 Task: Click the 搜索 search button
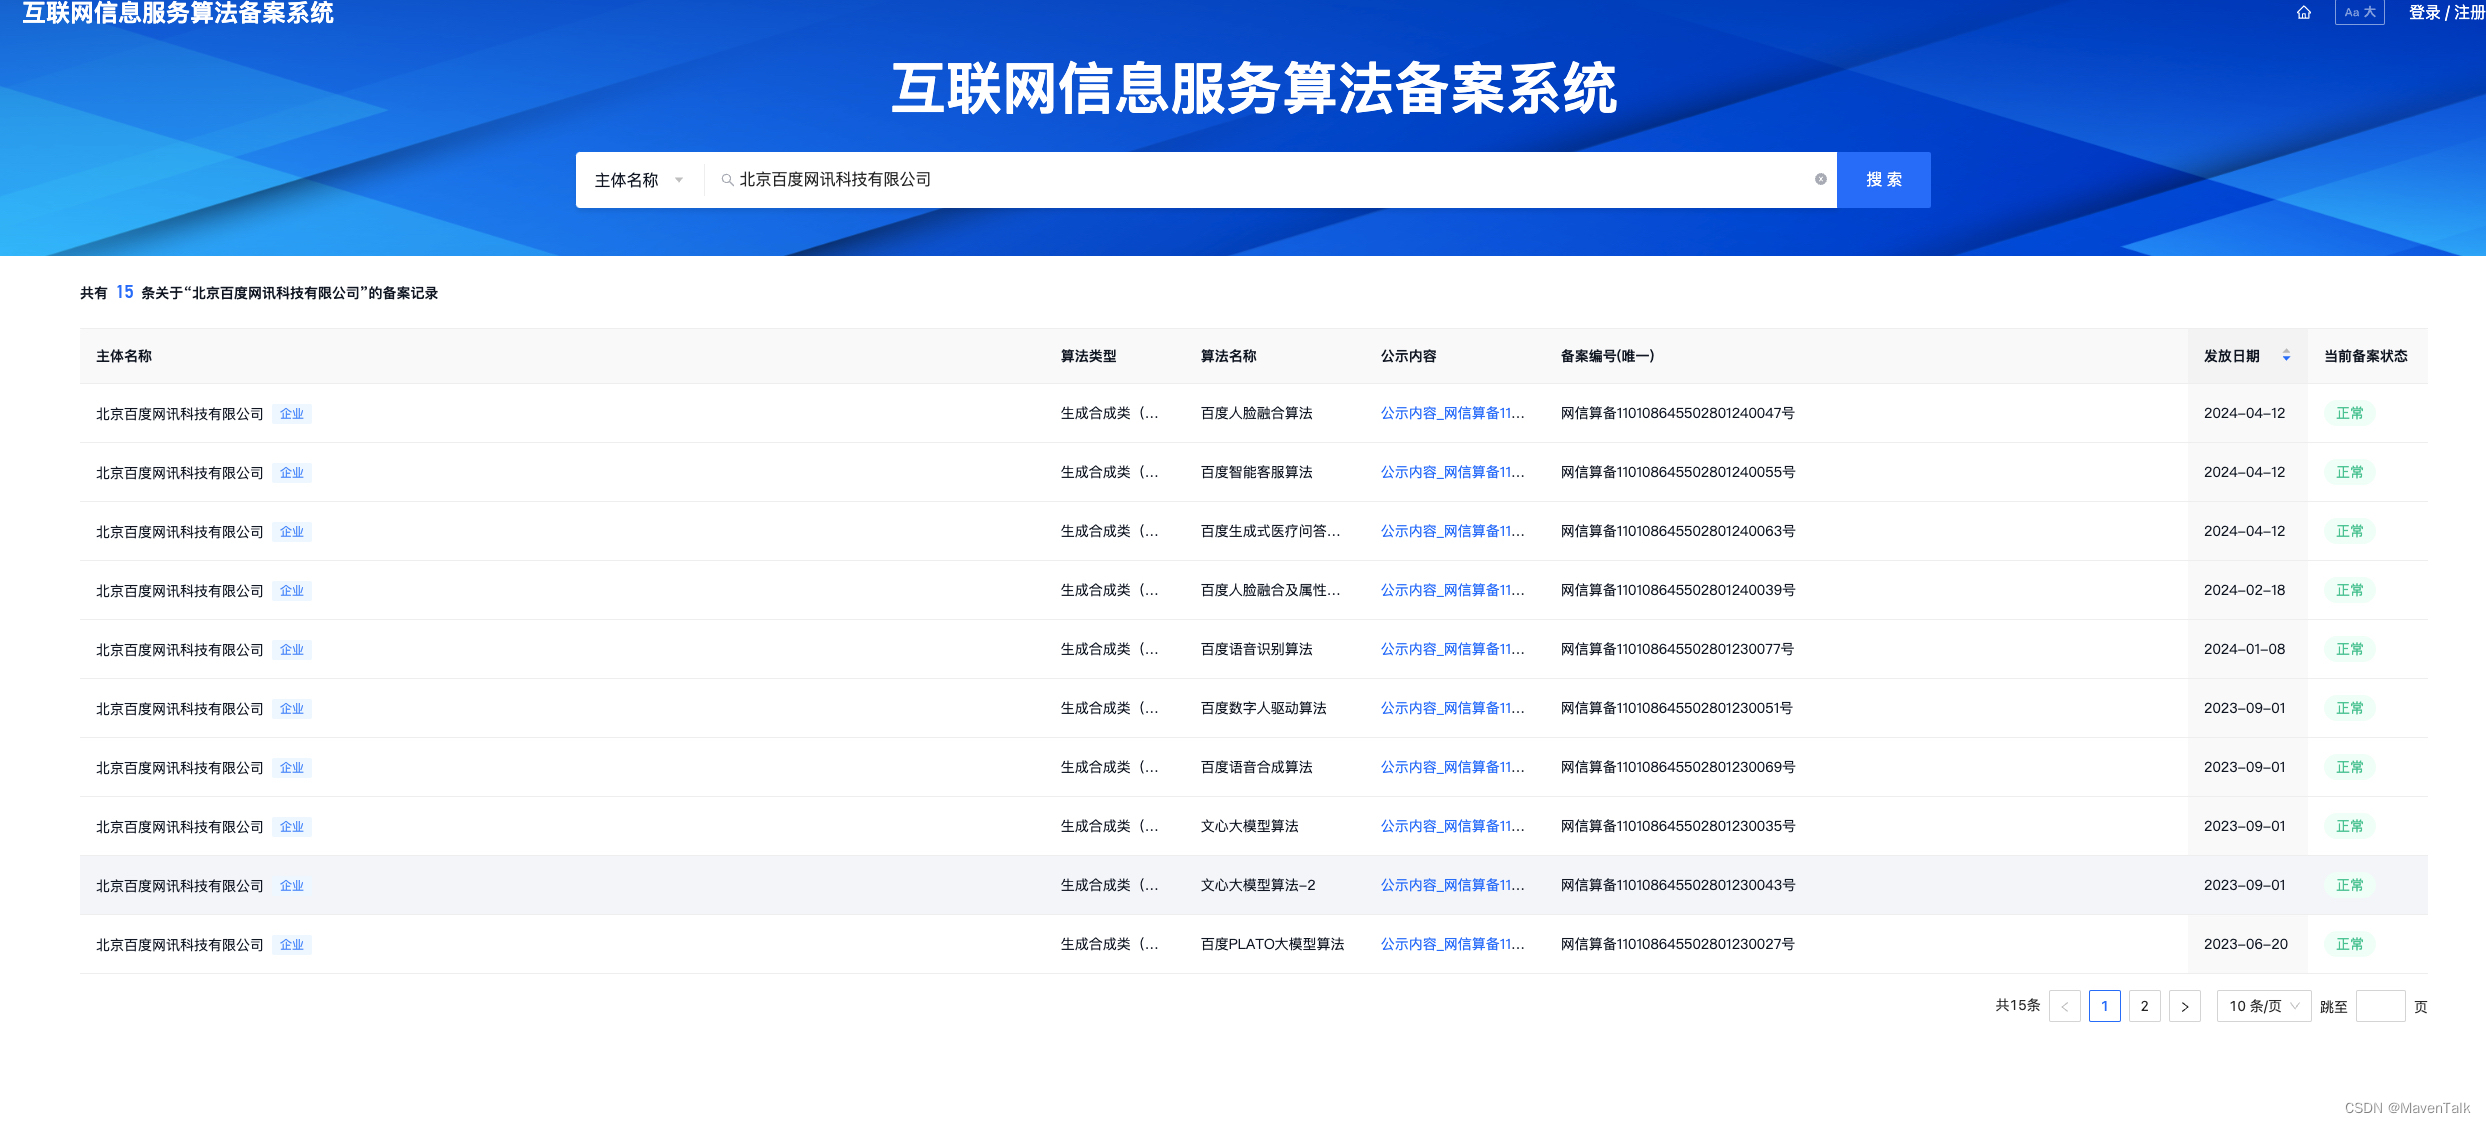coord(1883,180)
